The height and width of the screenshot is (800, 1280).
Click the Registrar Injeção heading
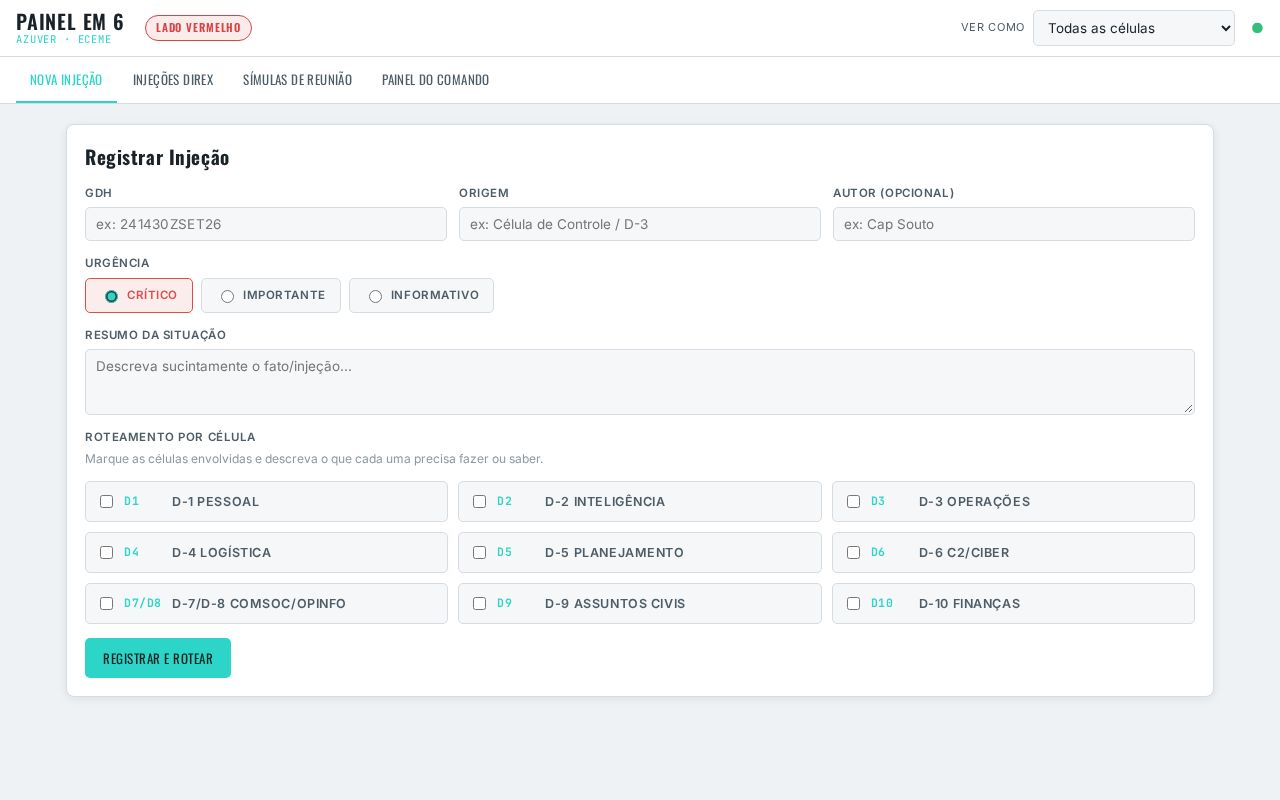pos(157,157)
